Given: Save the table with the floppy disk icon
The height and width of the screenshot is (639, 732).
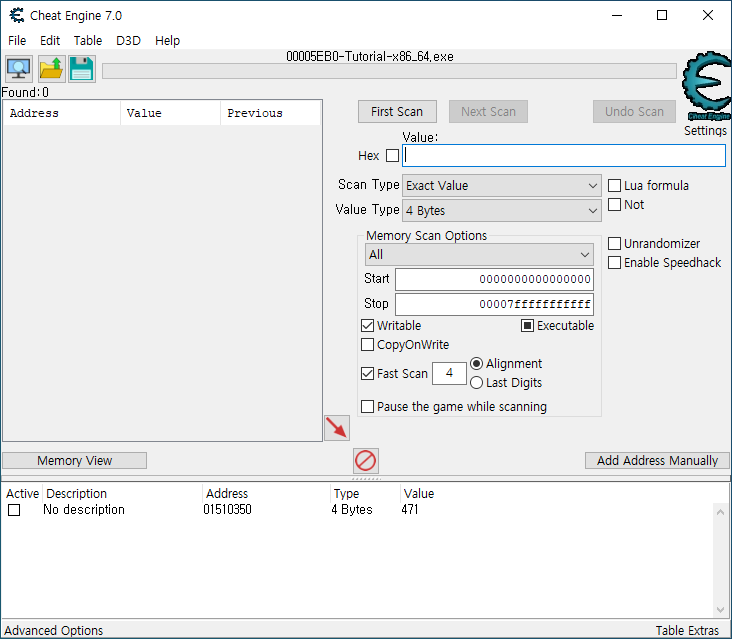Looking at the screenshot, I should pyautogui.click(x=82, y=69).
